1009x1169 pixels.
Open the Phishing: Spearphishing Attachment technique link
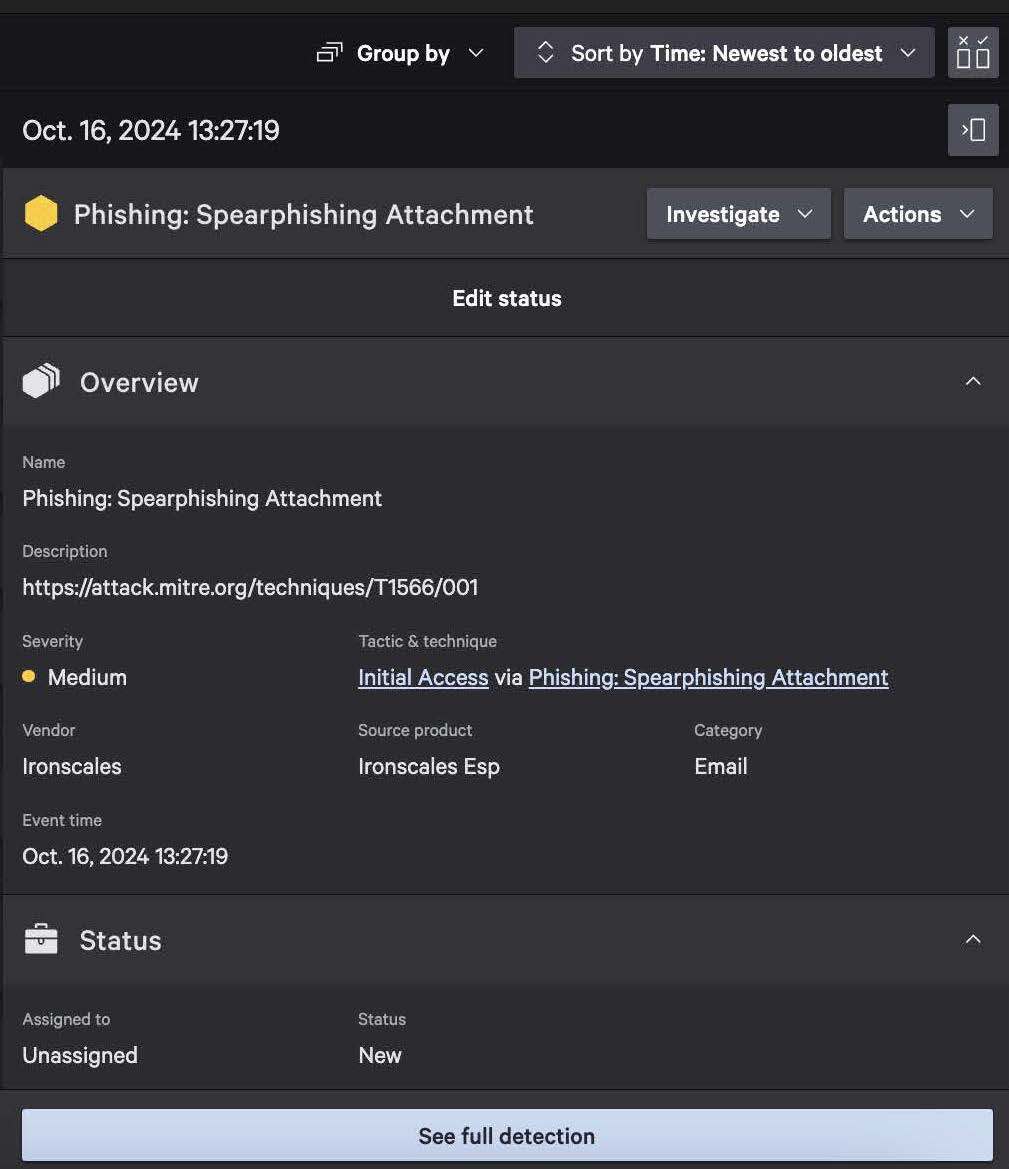709,677
